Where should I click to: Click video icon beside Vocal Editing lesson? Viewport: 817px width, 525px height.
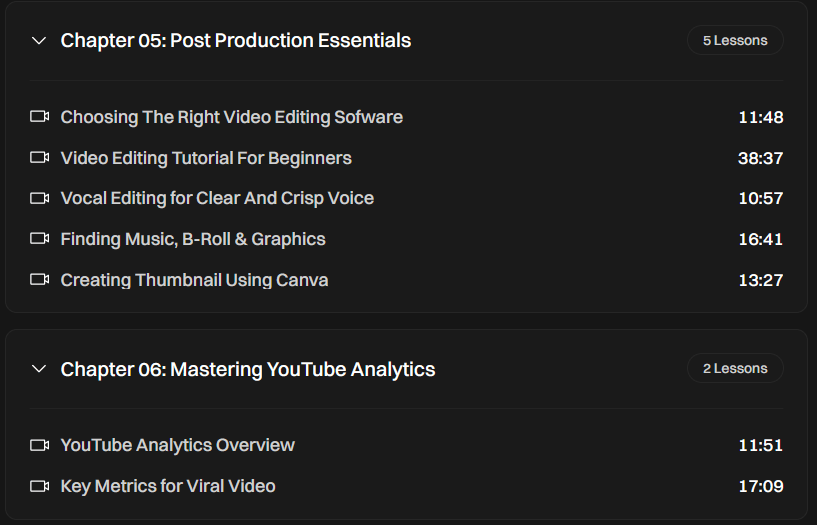click(x=40, y=199)
